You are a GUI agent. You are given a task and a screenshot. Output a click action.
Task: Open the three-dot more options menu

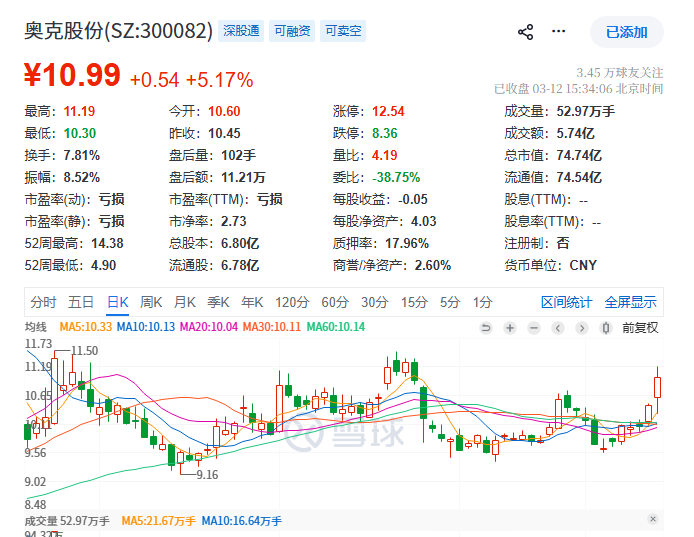[558, 31]
